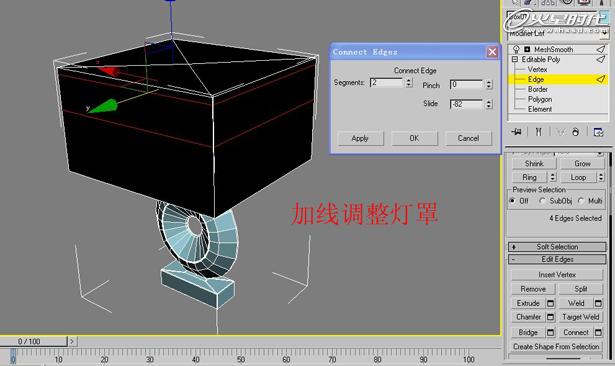Open Connect settings box icon

[598, 333]
